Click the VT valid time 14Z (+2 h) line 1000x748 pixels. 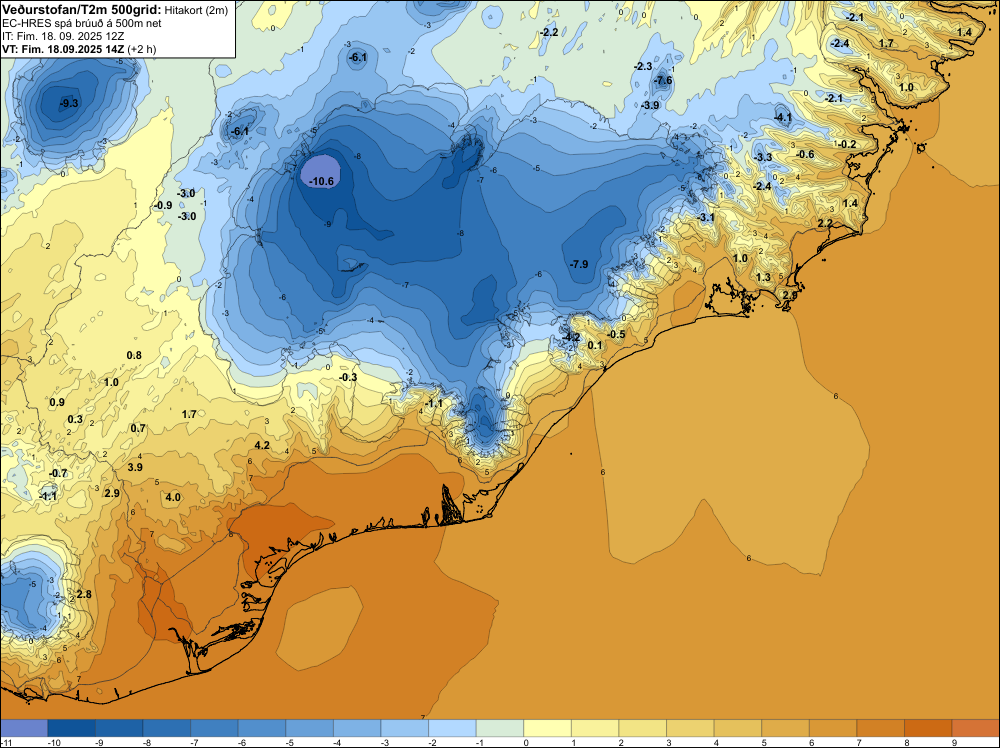(79, 49)
